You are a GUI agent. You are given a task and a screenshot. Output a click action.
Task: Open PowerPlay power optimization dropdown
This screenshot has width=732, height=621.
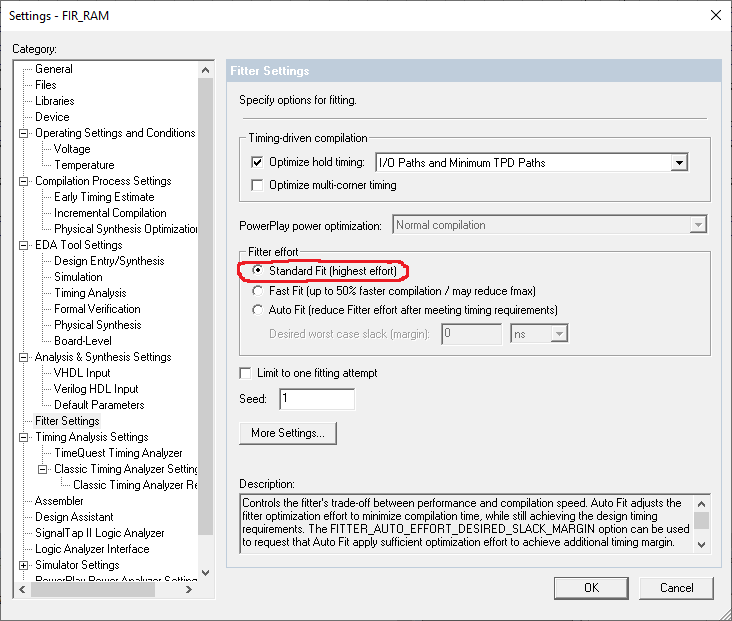[x=698, y=225]
